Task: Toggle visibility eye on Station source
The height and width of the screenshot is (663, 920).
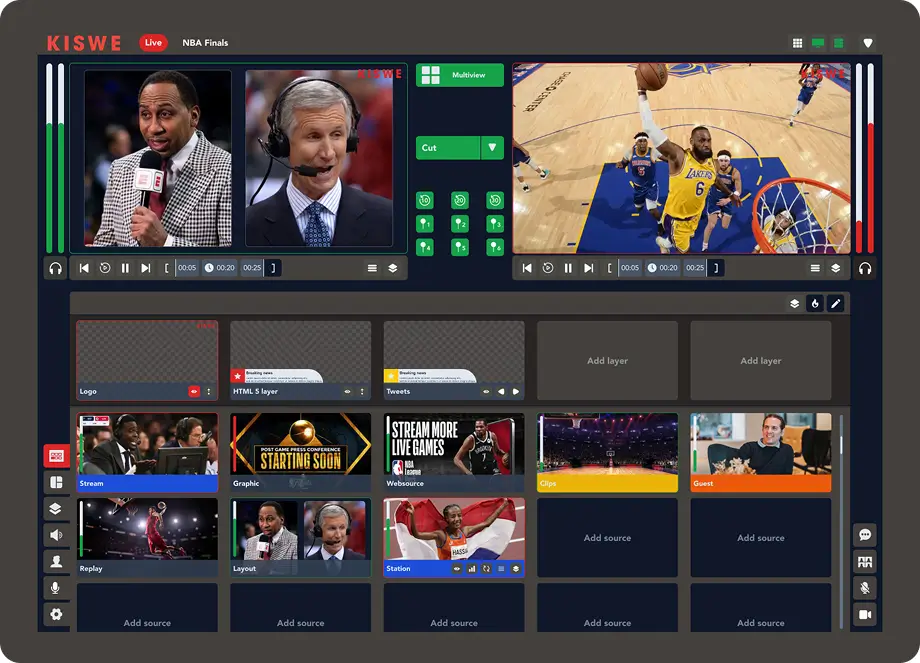Action: 456,569
